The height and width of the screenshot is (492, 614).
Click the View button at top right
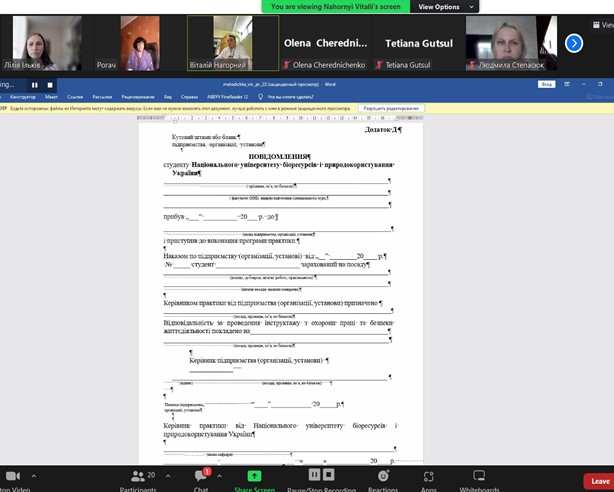coord(603,25)
